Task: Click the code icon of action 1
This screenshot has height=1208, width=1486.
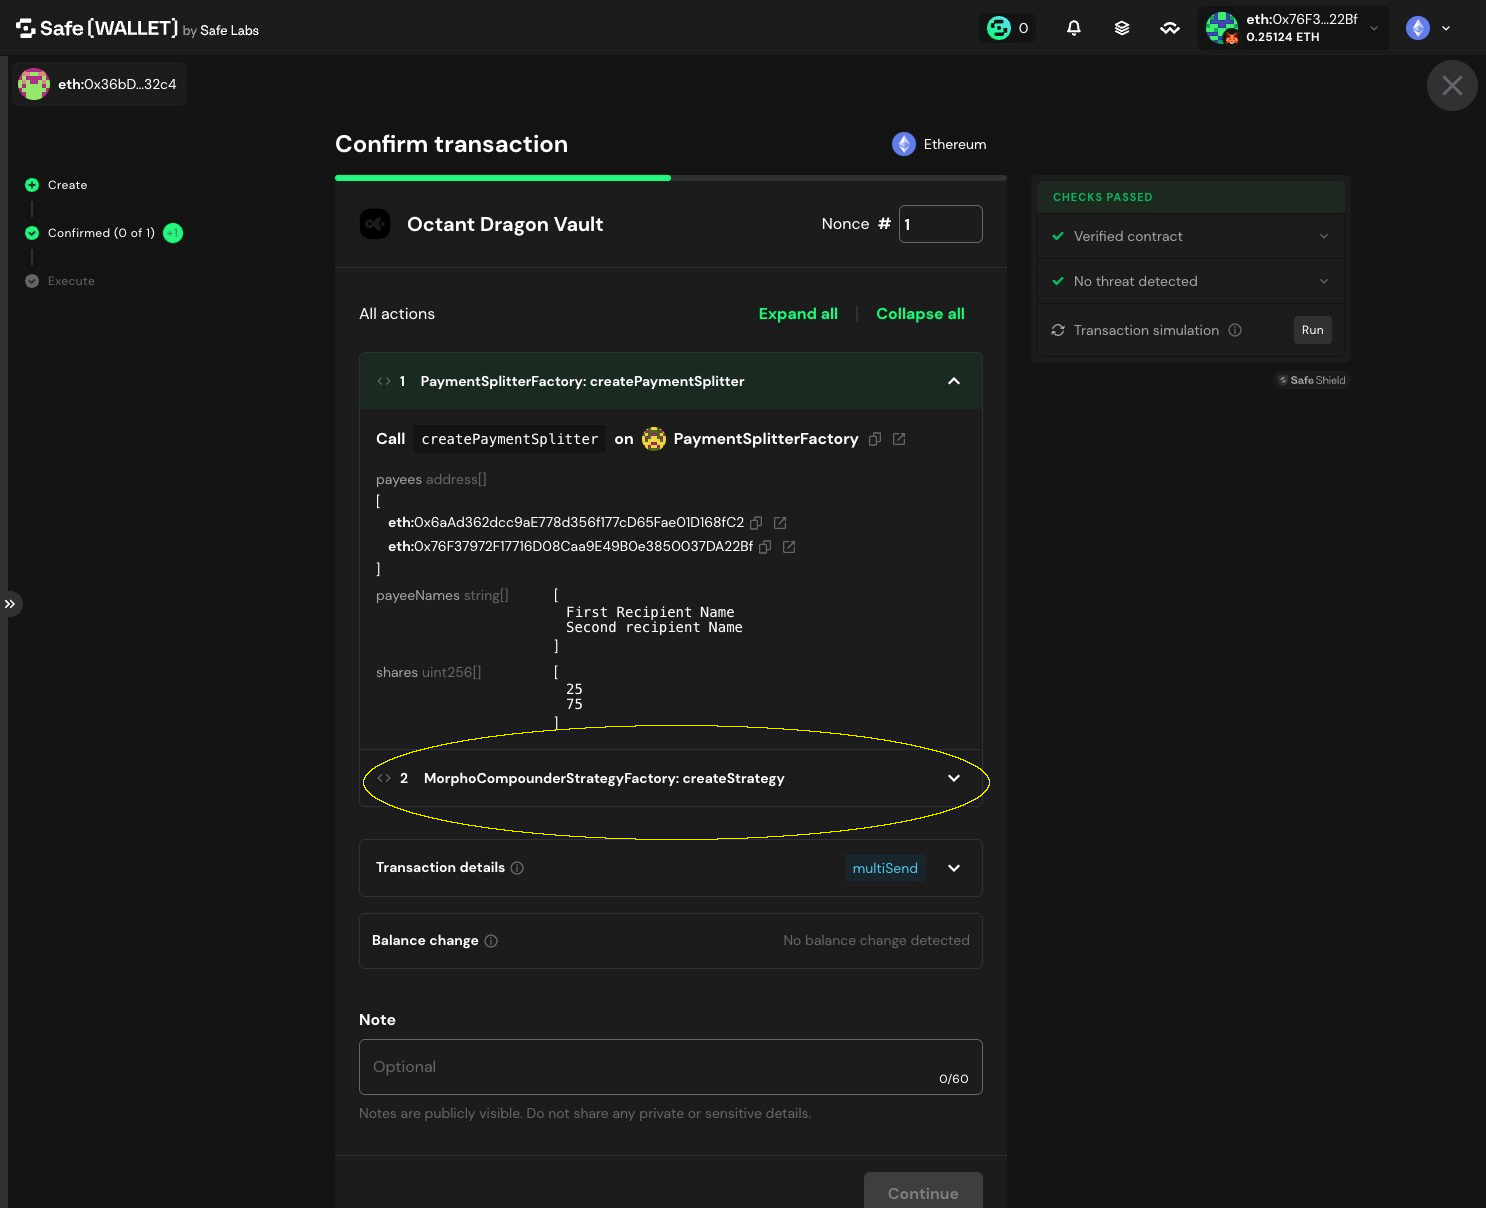Action: (x=384, y=381)
